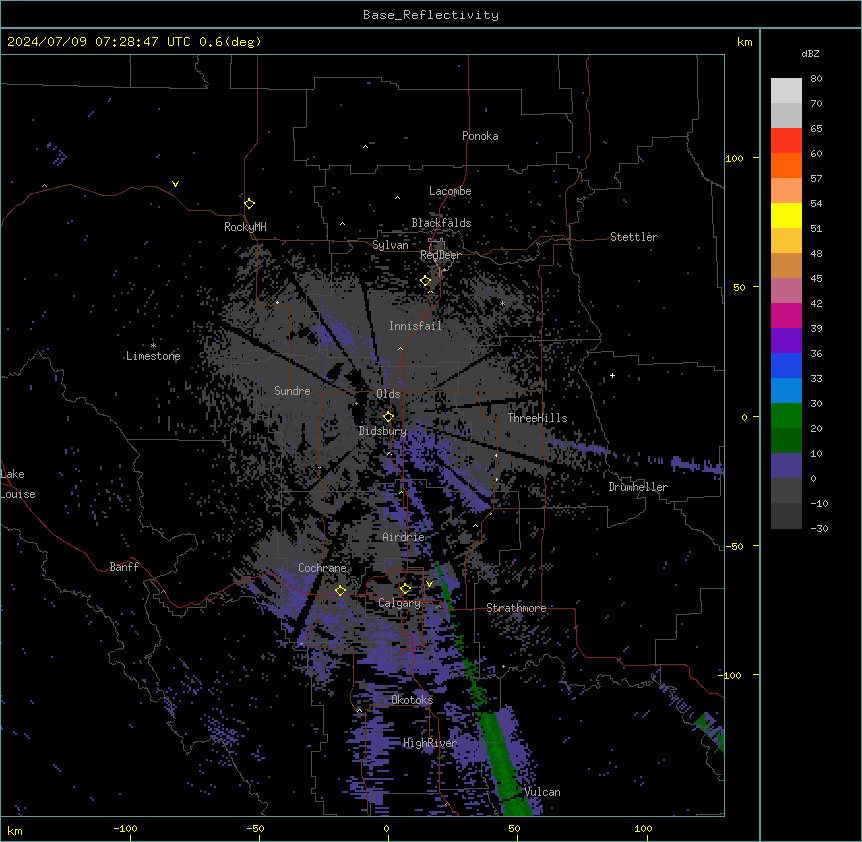
Task: Click the Airdrie city label
Action: point(404,537)
